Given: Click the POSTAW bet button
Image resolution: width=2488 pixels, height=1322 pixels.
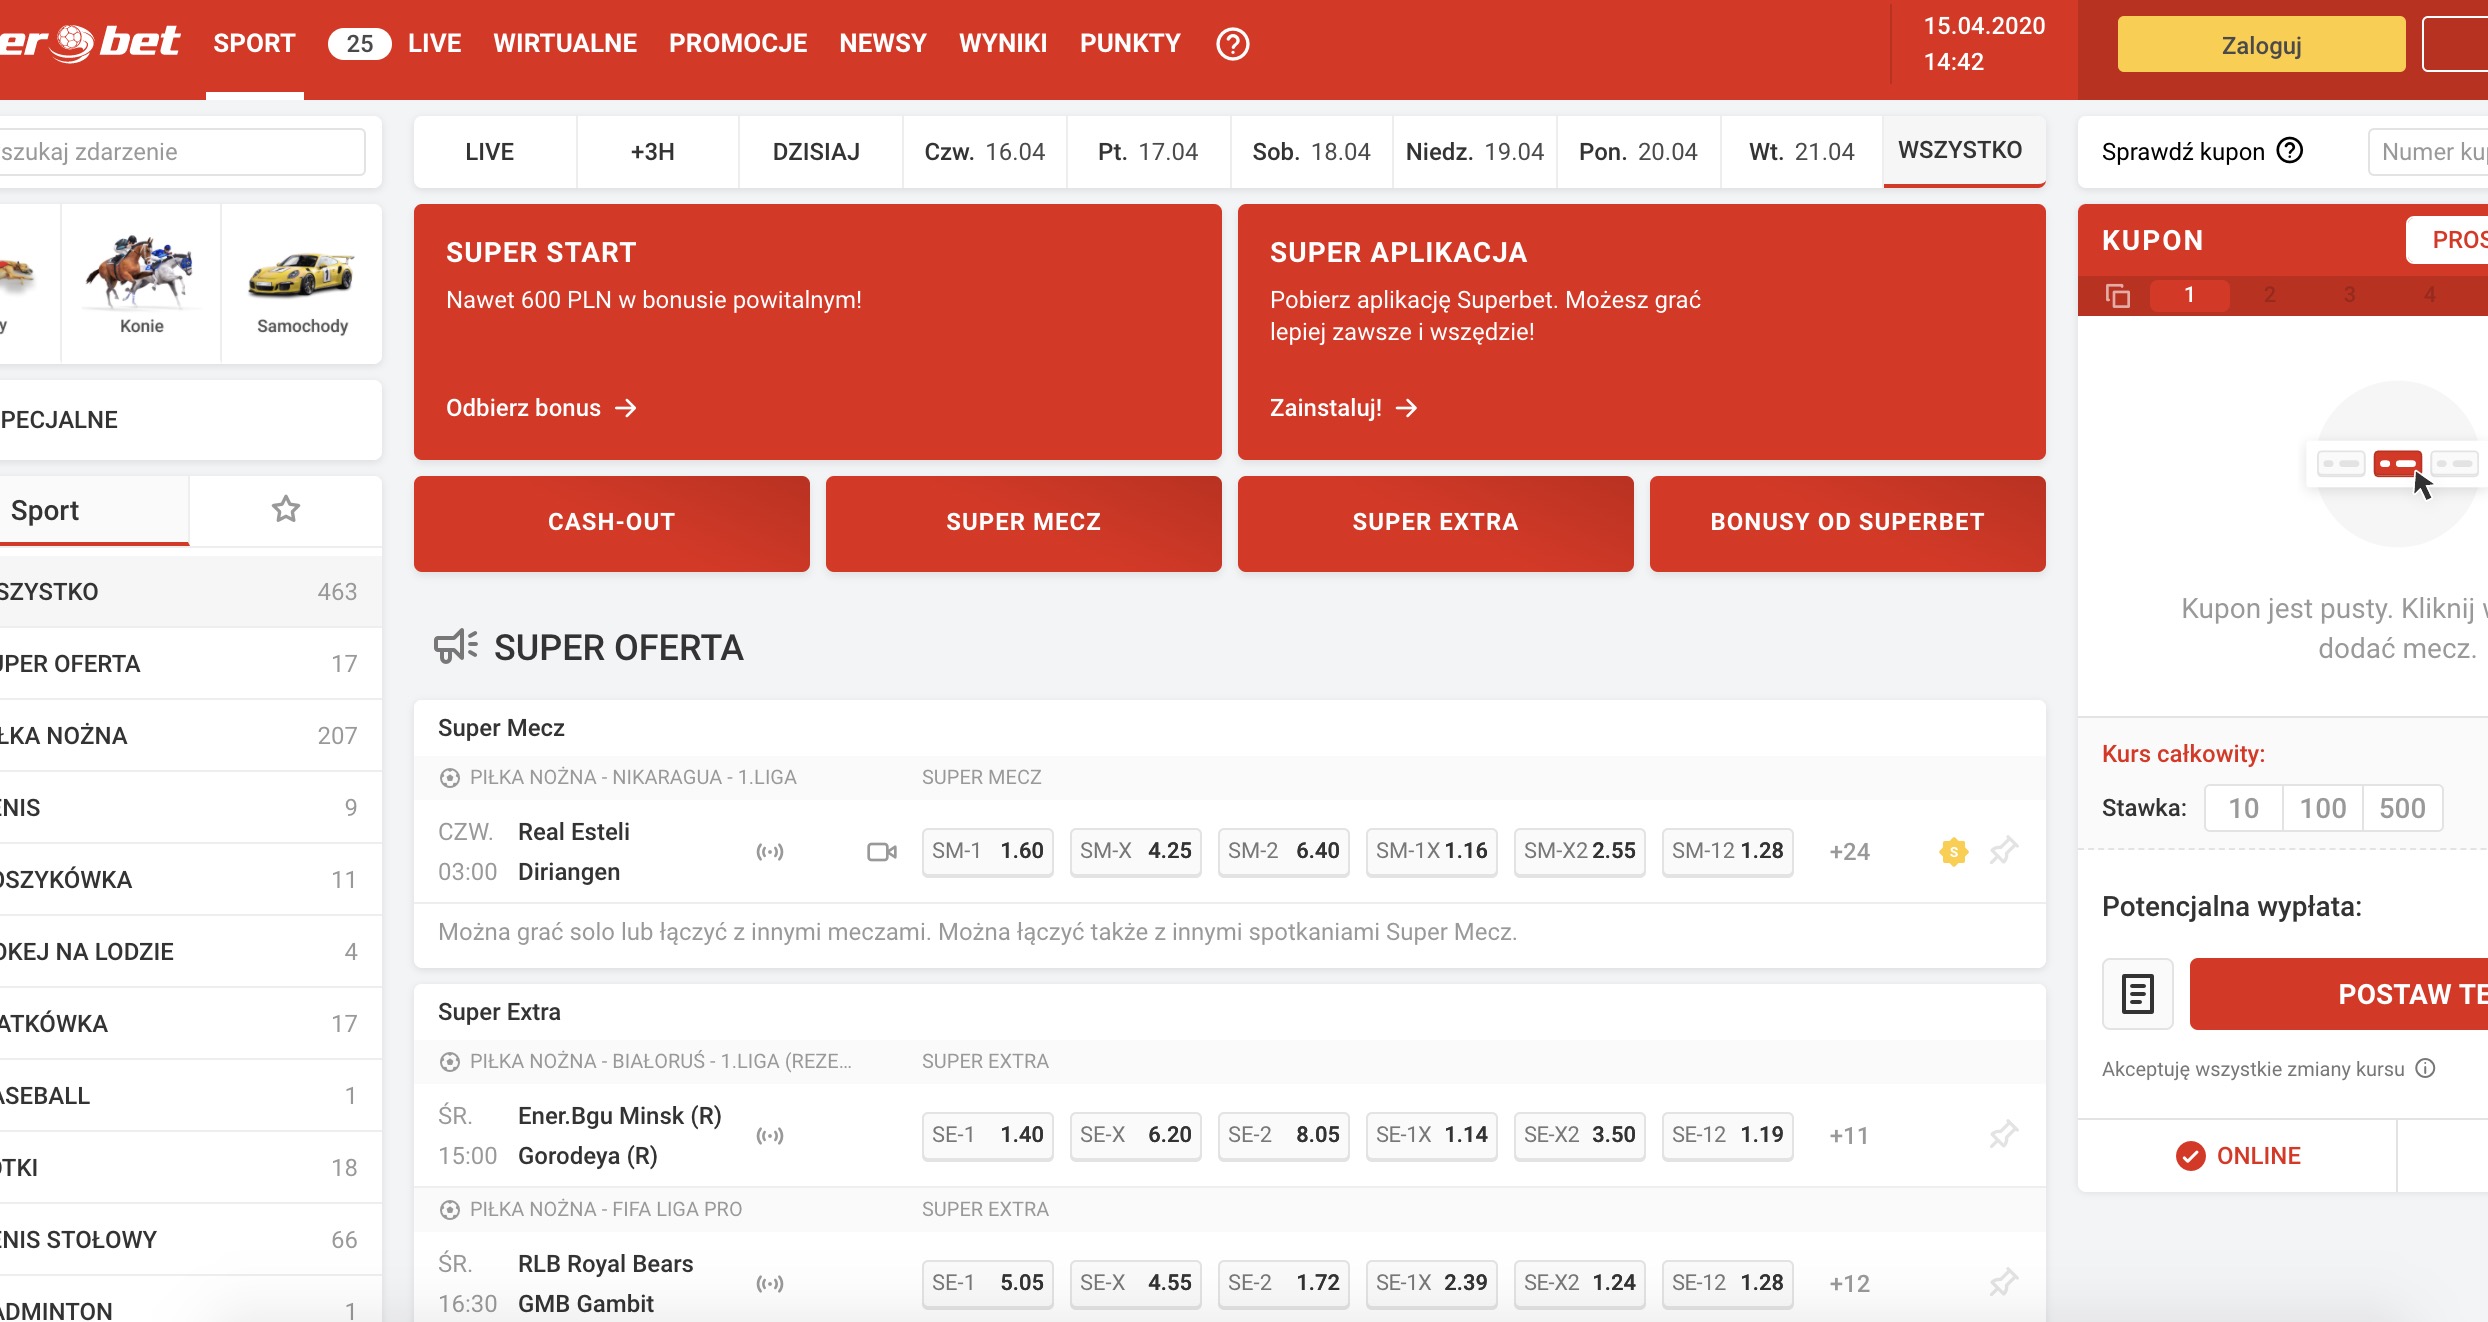Looking at the screenshot, I should (x=2339, y=994).
